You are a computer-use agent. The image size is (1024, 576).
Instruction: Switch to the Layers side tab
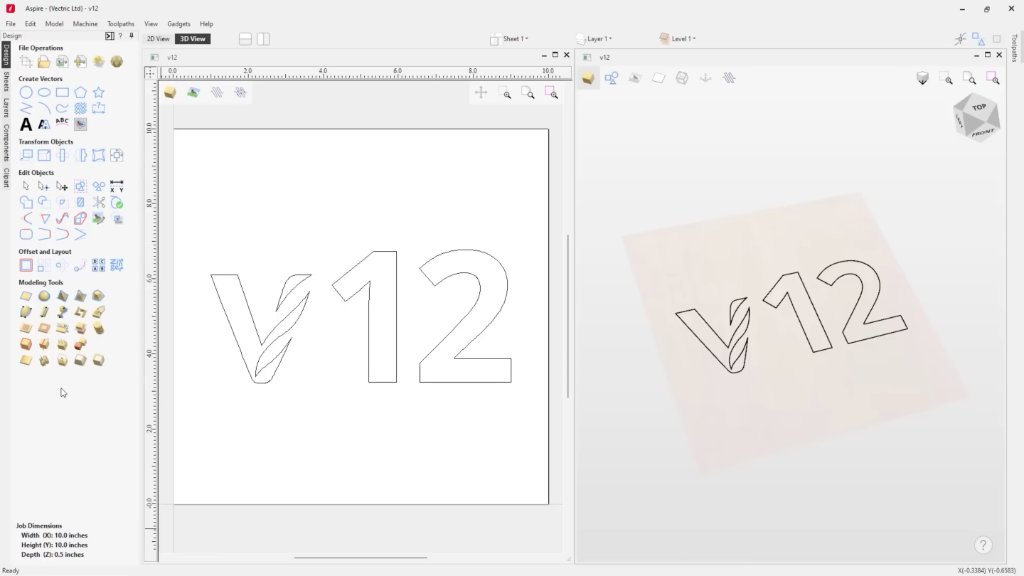pos(6,107)
